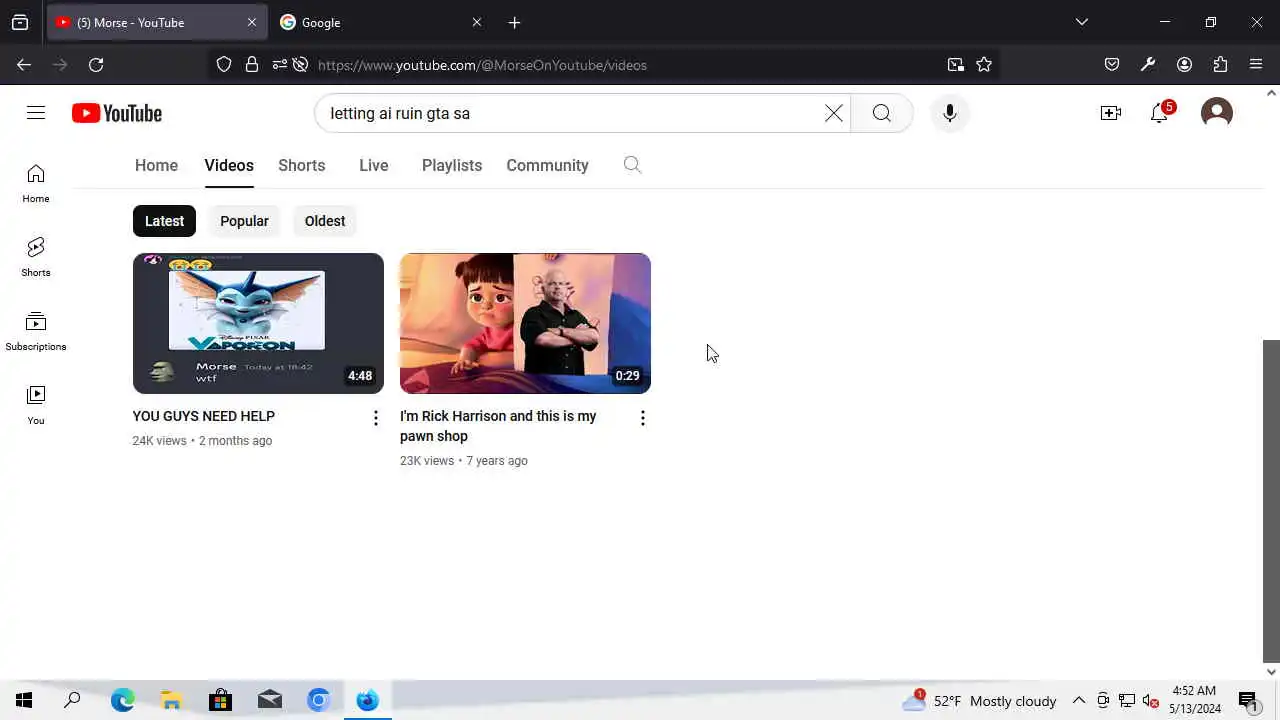Sort videos by Oldest
This screenshot has width=1280, height=720.
point(325,221)
